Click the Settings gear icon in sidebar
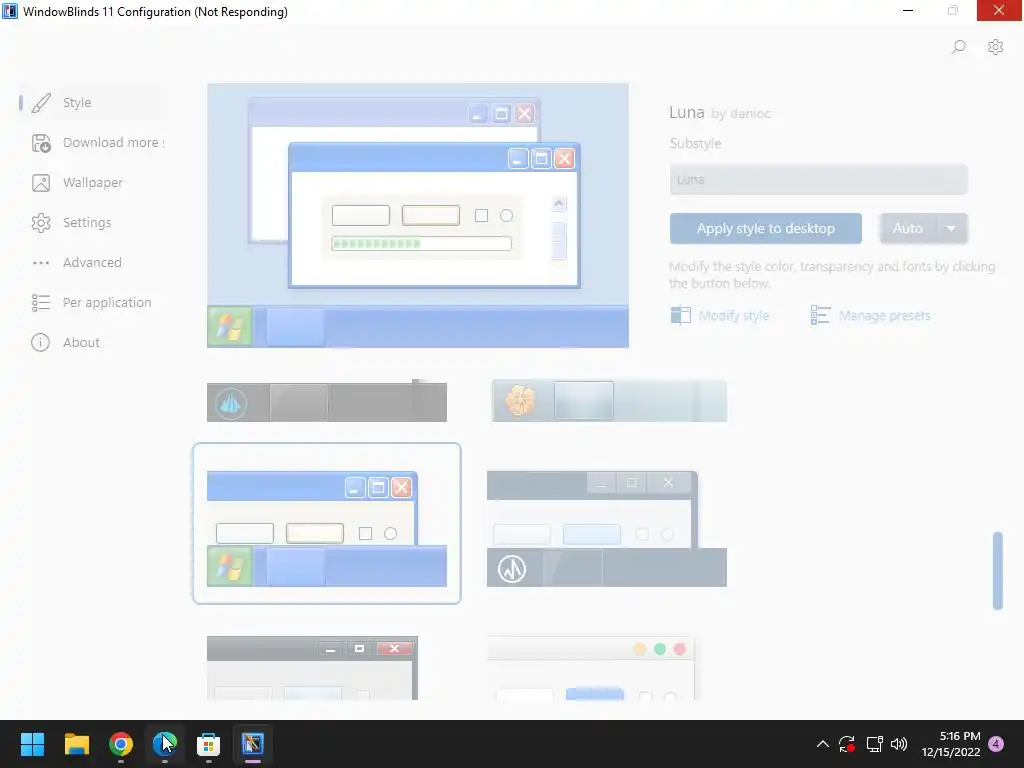1024x768 pixels. point(41,223)
